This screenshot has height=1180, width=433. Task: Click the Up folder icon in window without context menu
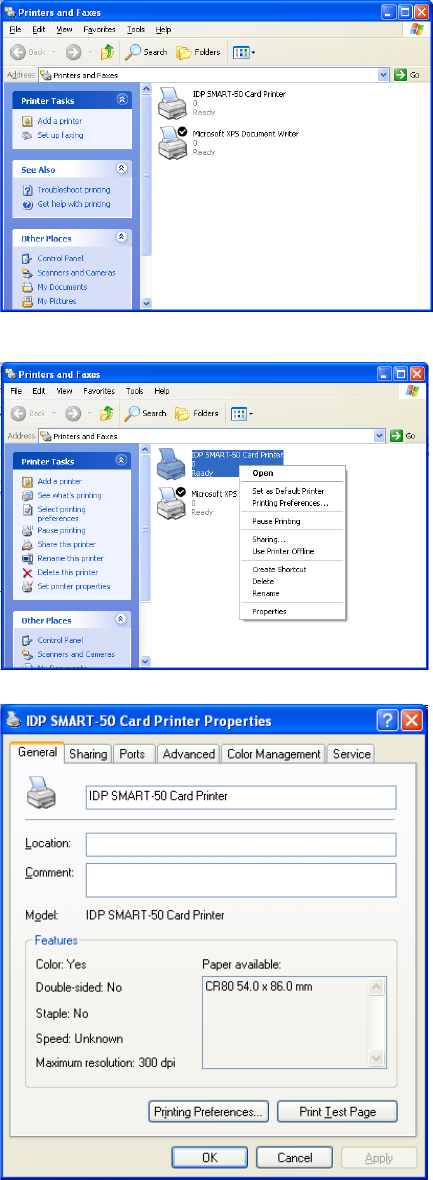(107, 52)
